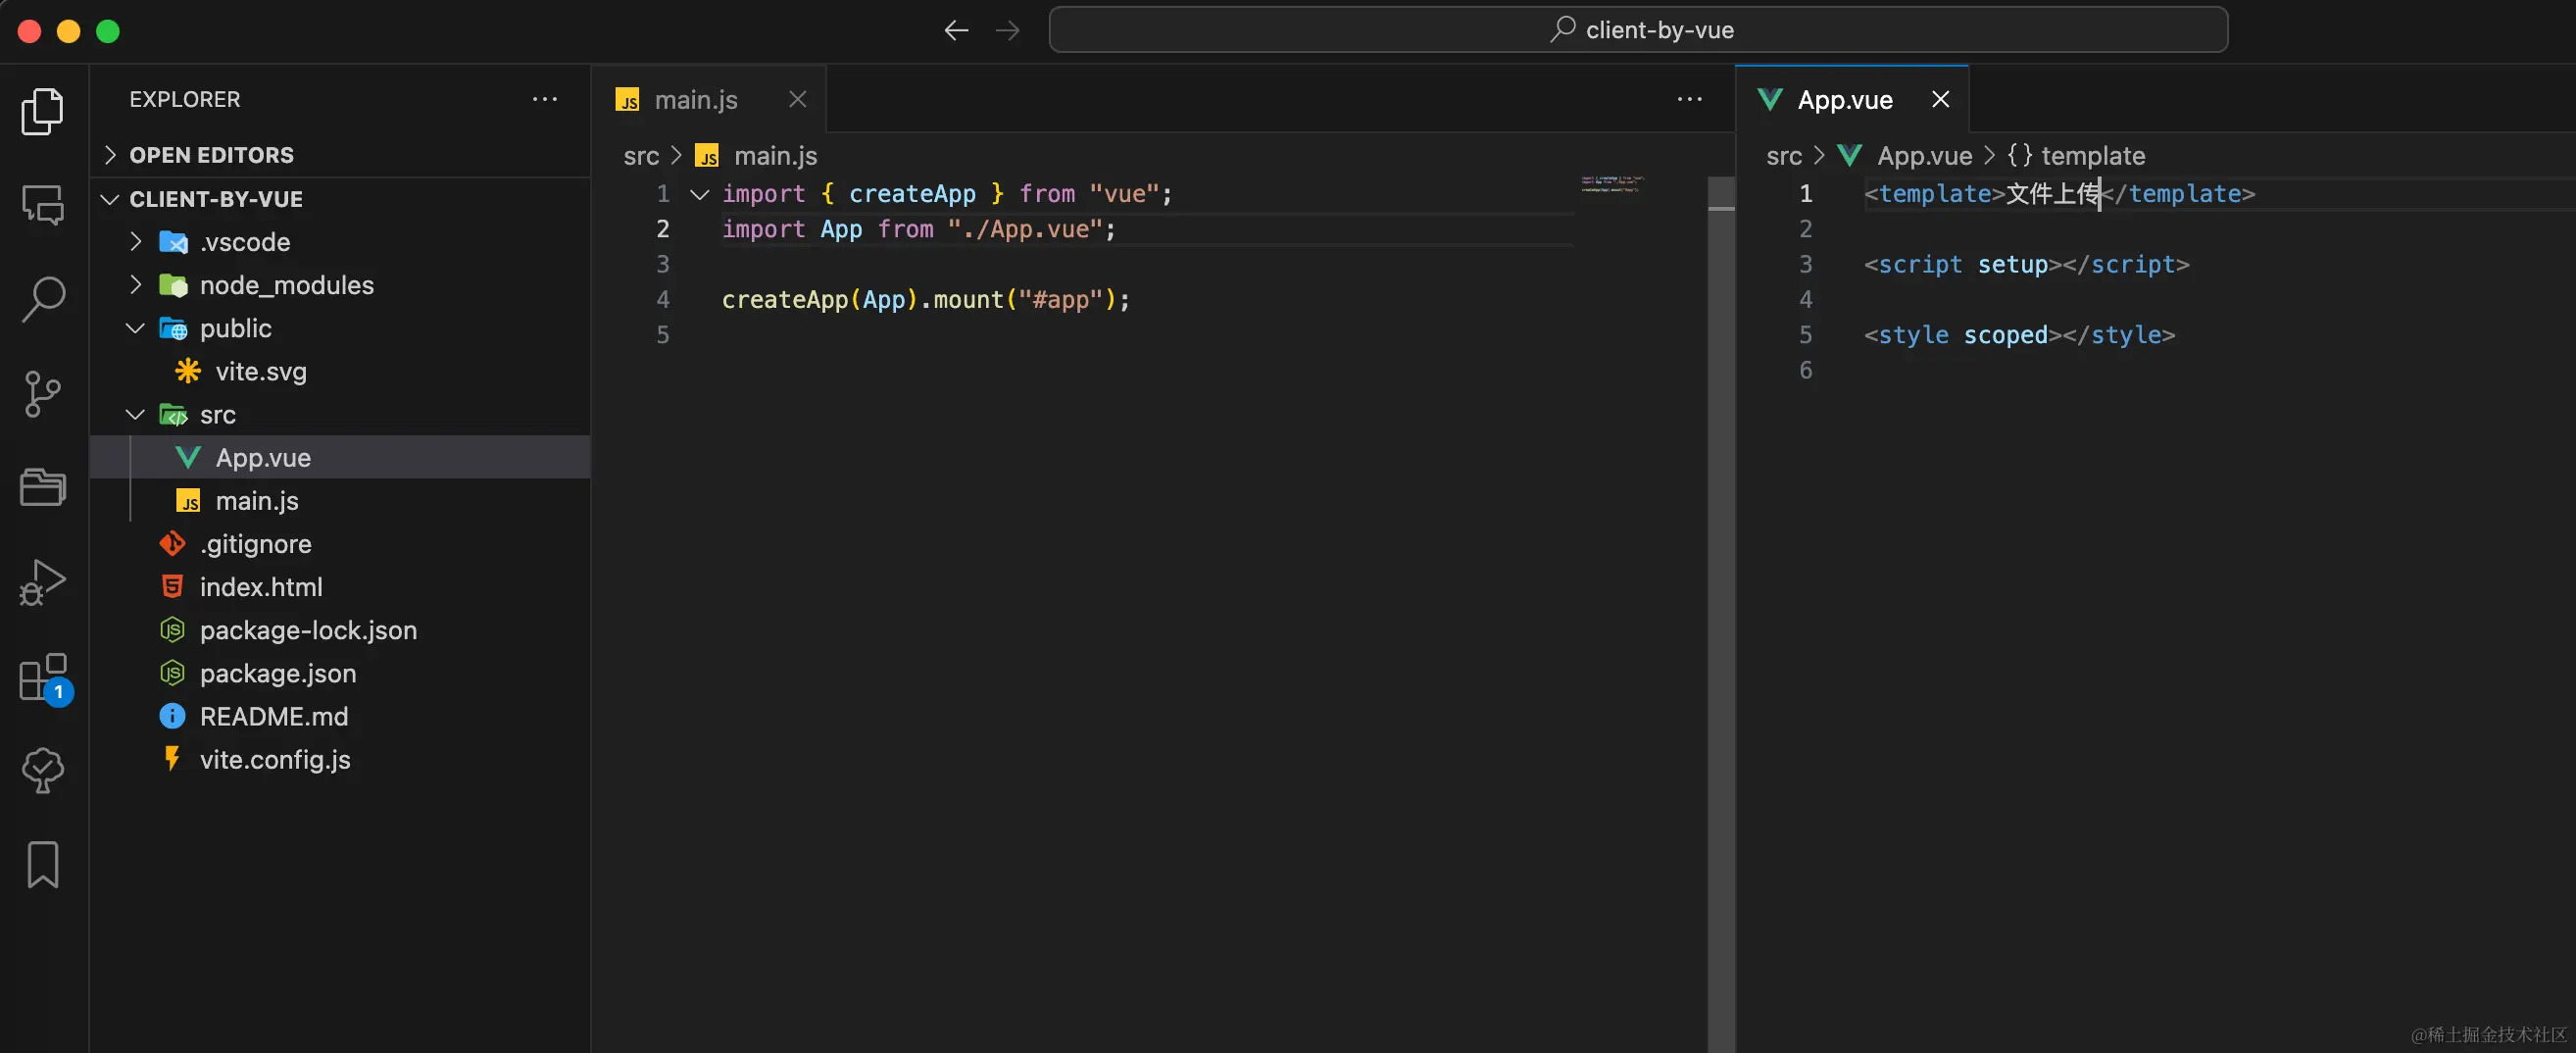The width and height of the screenshot is (2576, 1053).
Task: Open the Bookmarks view in activity bar
Action: pos(43,864)
